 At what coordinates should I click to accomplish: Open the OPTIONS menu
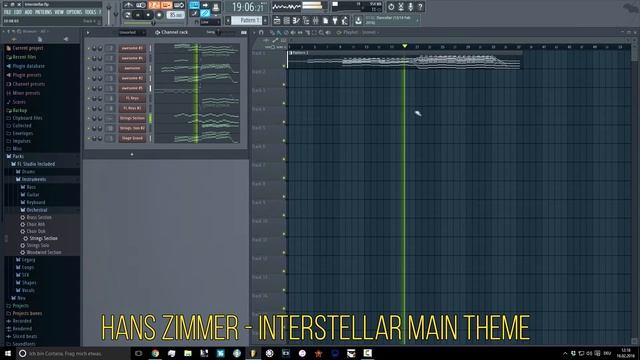click(x=74, y=12)
